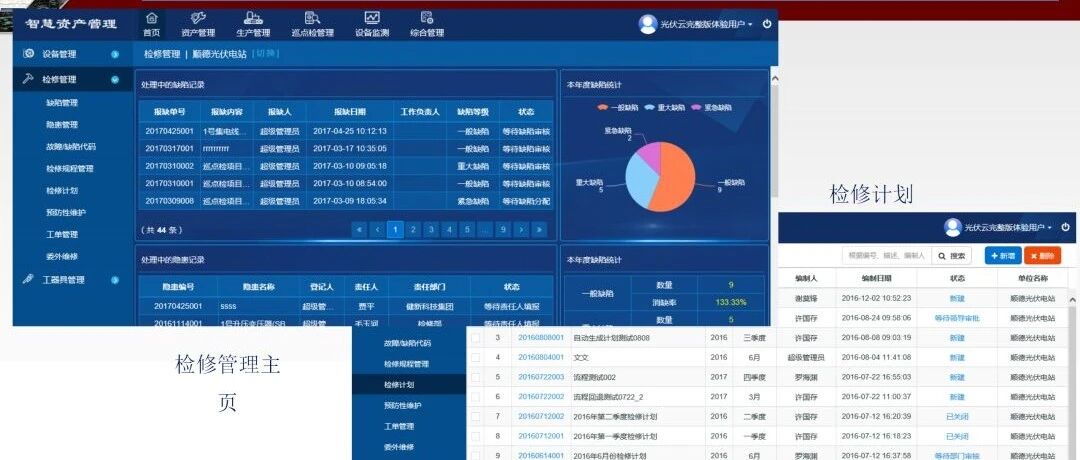Tick checkbox for plan 20160808001
Screen dimensions: 1080x460
coord(475,337)
